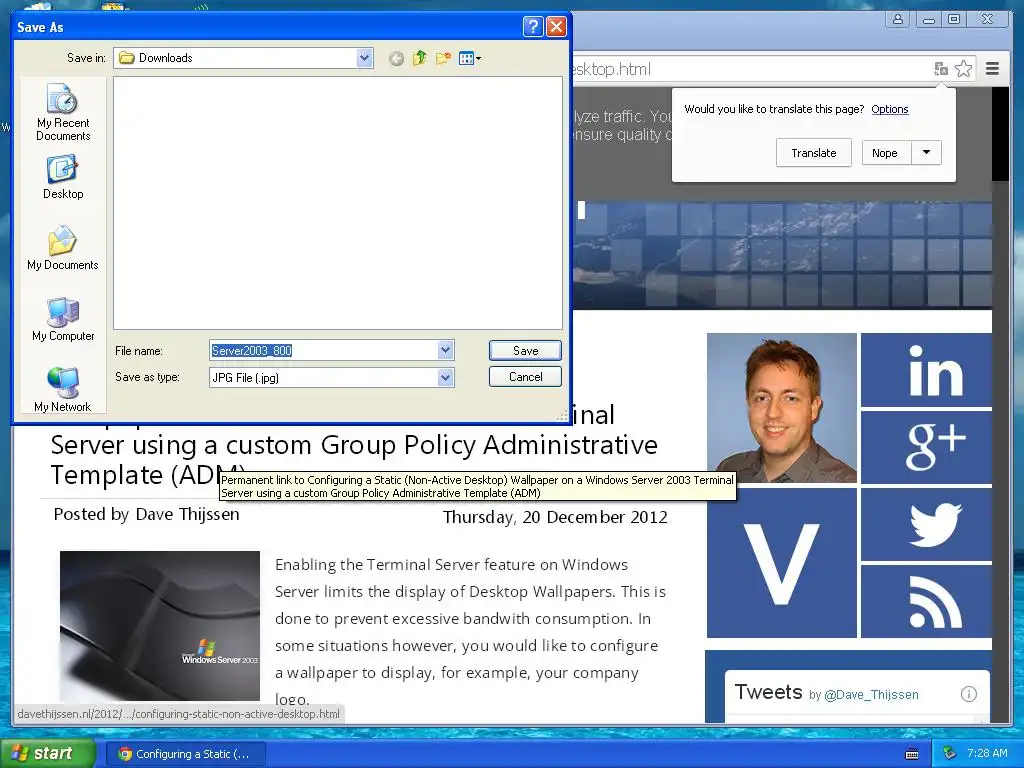Viewport: 1024px width, 768px height.
Task: Click the Chrome page vertical scrollbar
Action: point(1000,405)
